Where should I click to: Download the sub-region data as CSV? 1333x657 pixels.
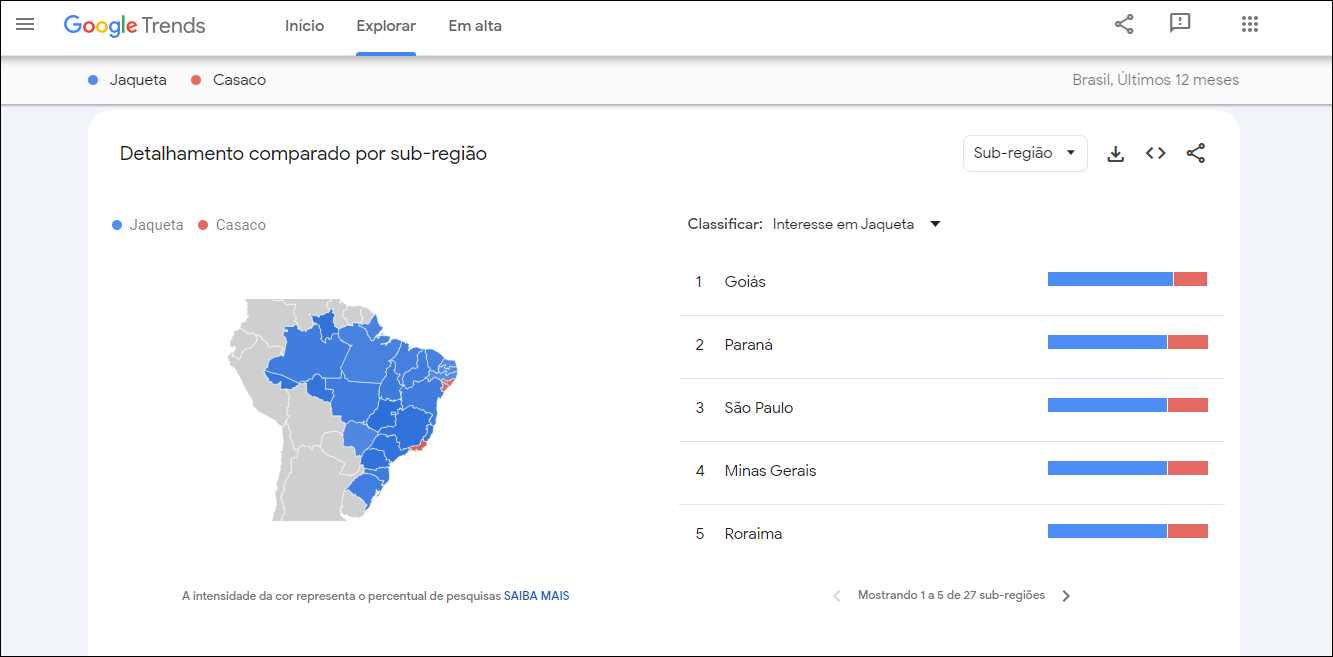click(1115, 153)
